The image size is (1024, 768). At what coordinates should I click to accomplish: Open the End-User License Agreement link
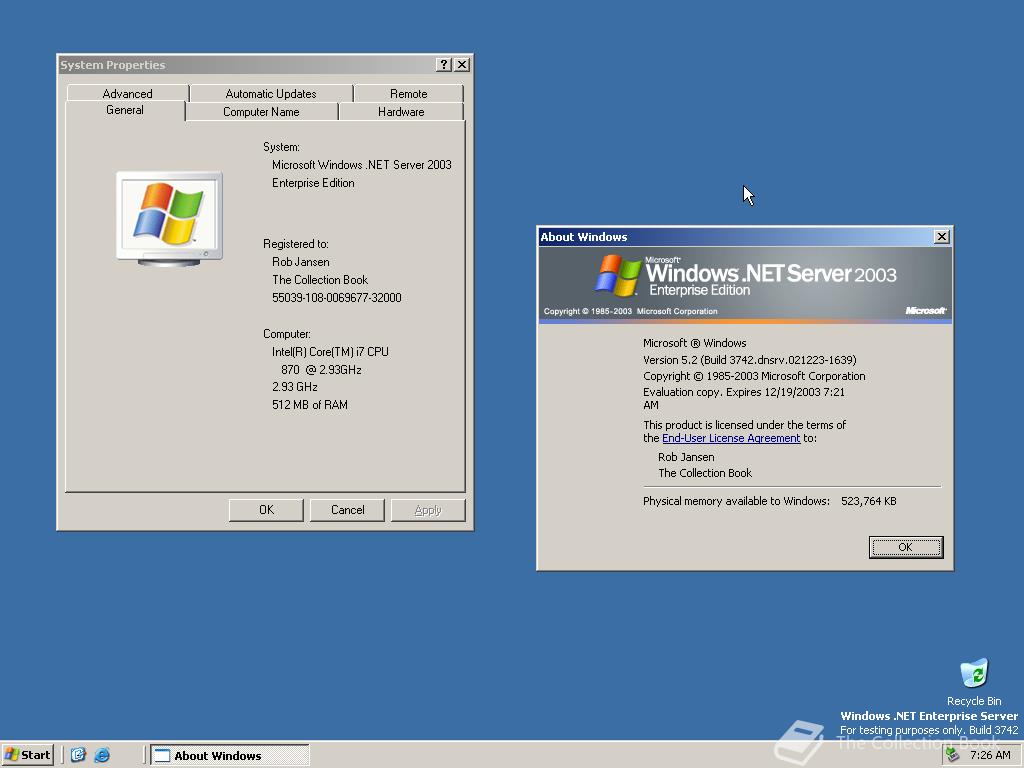(731, 438)
